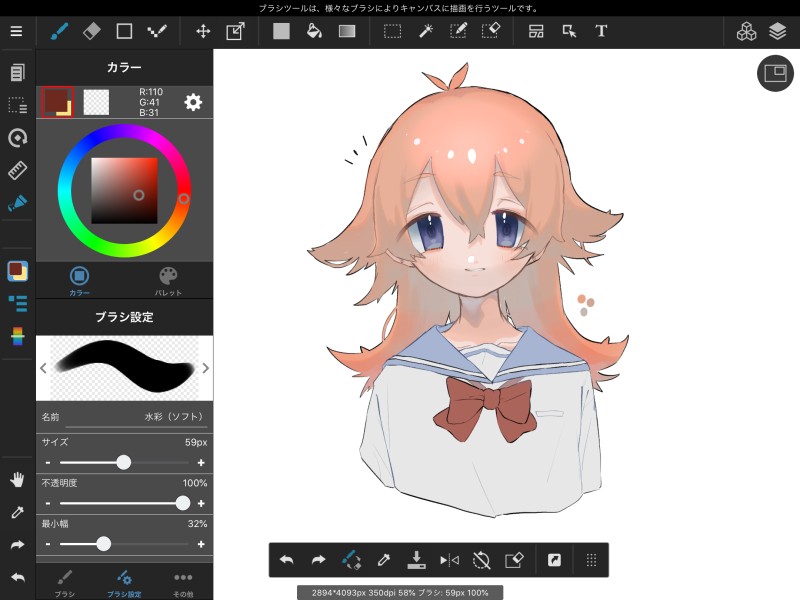Screen dimensions: 800x600
Task: Select the Text tool
Action: [x=601, y=31]
